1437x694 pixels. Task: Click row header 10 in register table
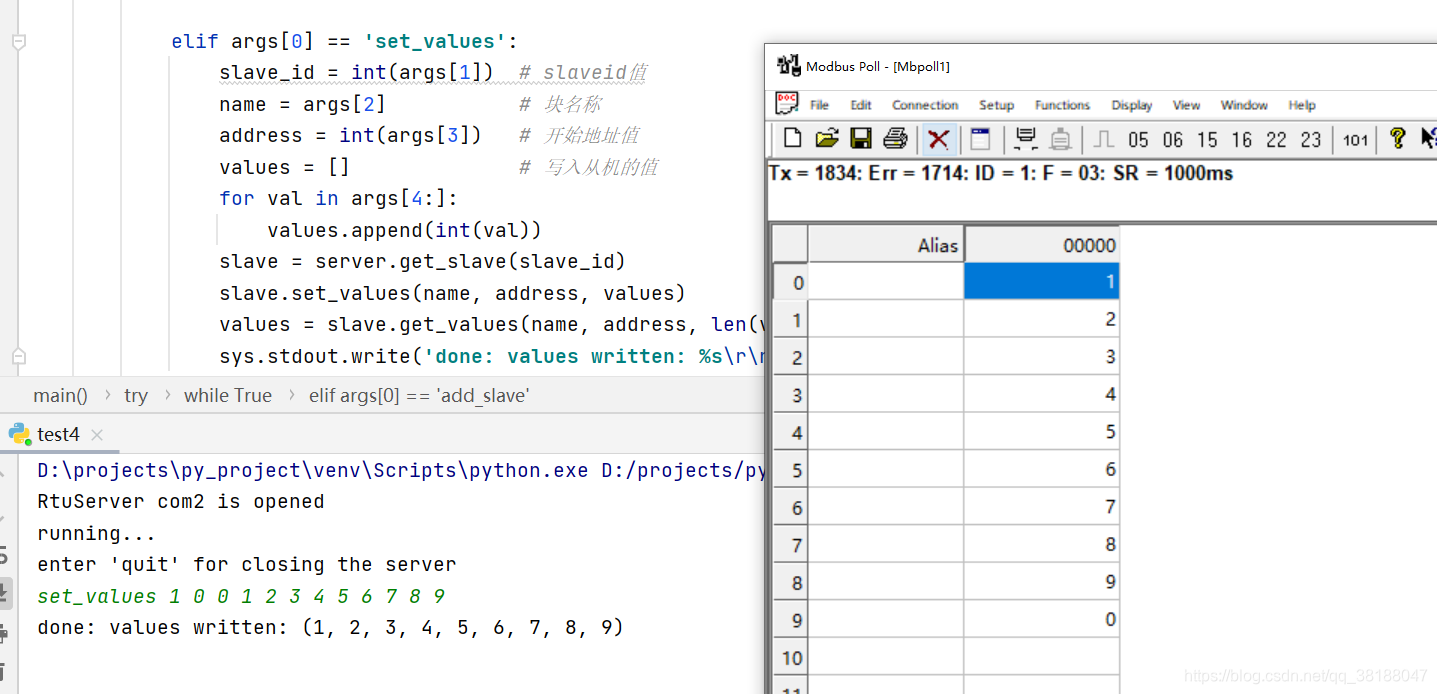tap(791, 657)
